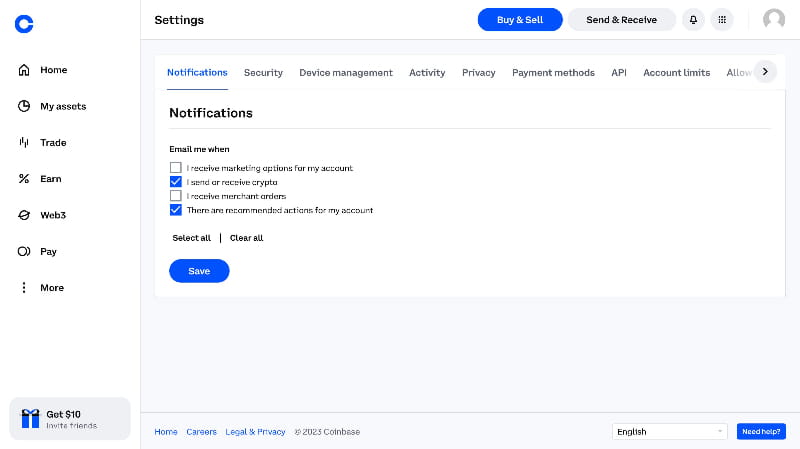Screen dimensions: 800x449
Task: Expand the More sidebar menu
Action: [50, 288]
